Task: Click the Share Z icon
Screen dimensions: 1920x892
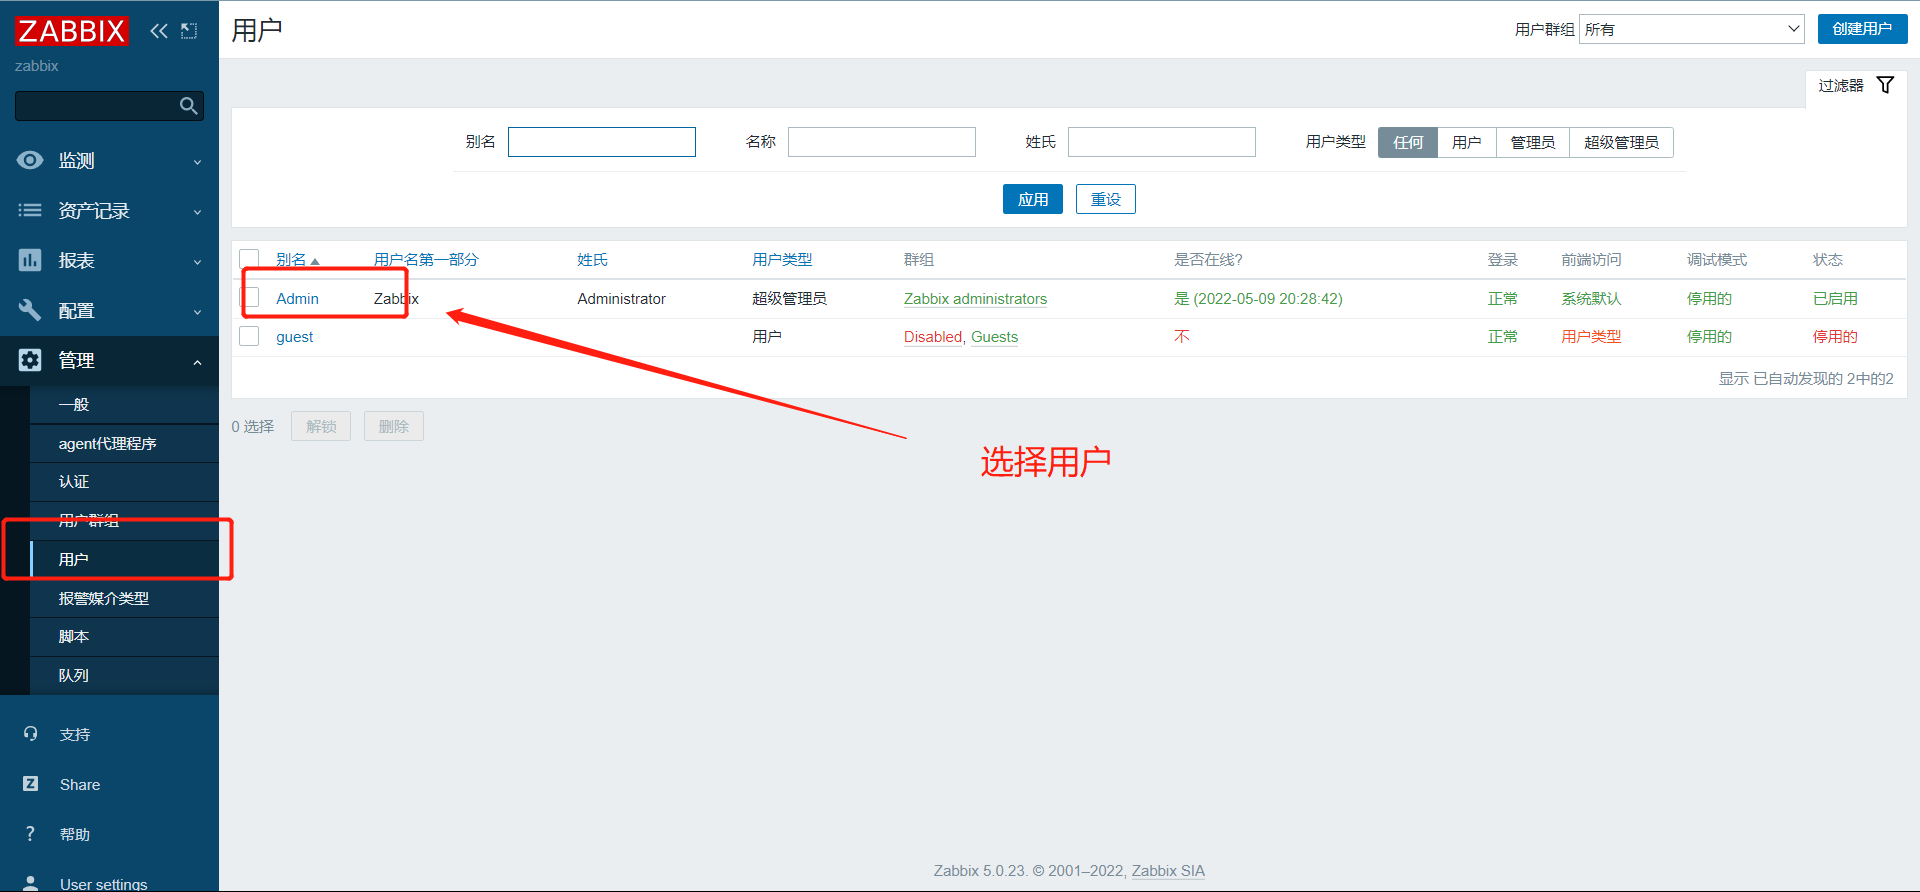Action: (x=31, y=784)
